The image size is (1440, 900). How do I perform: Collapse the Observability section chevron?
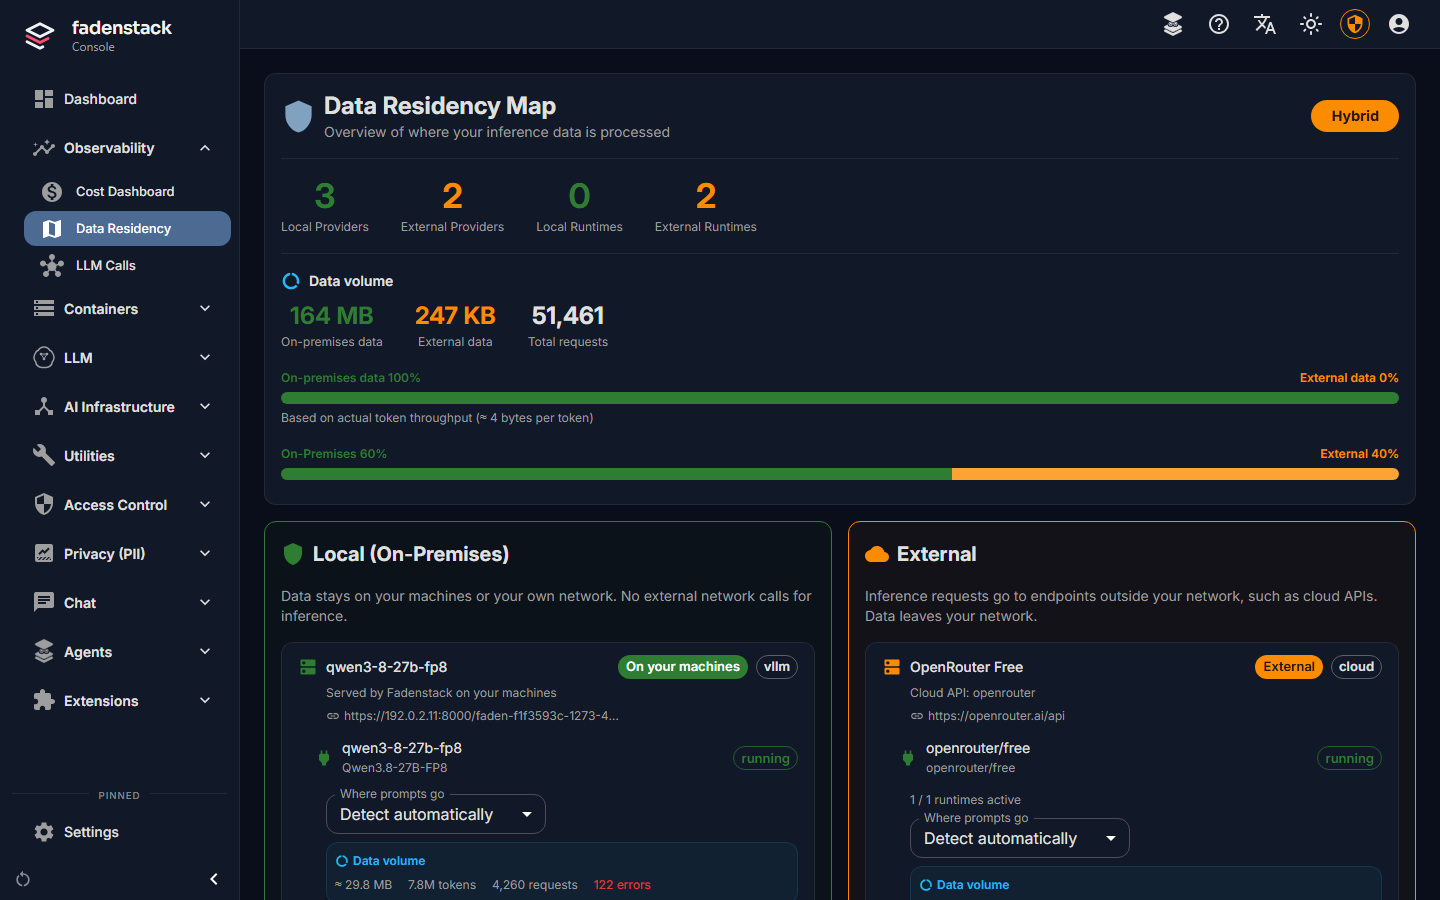click(x=205, y=148)
